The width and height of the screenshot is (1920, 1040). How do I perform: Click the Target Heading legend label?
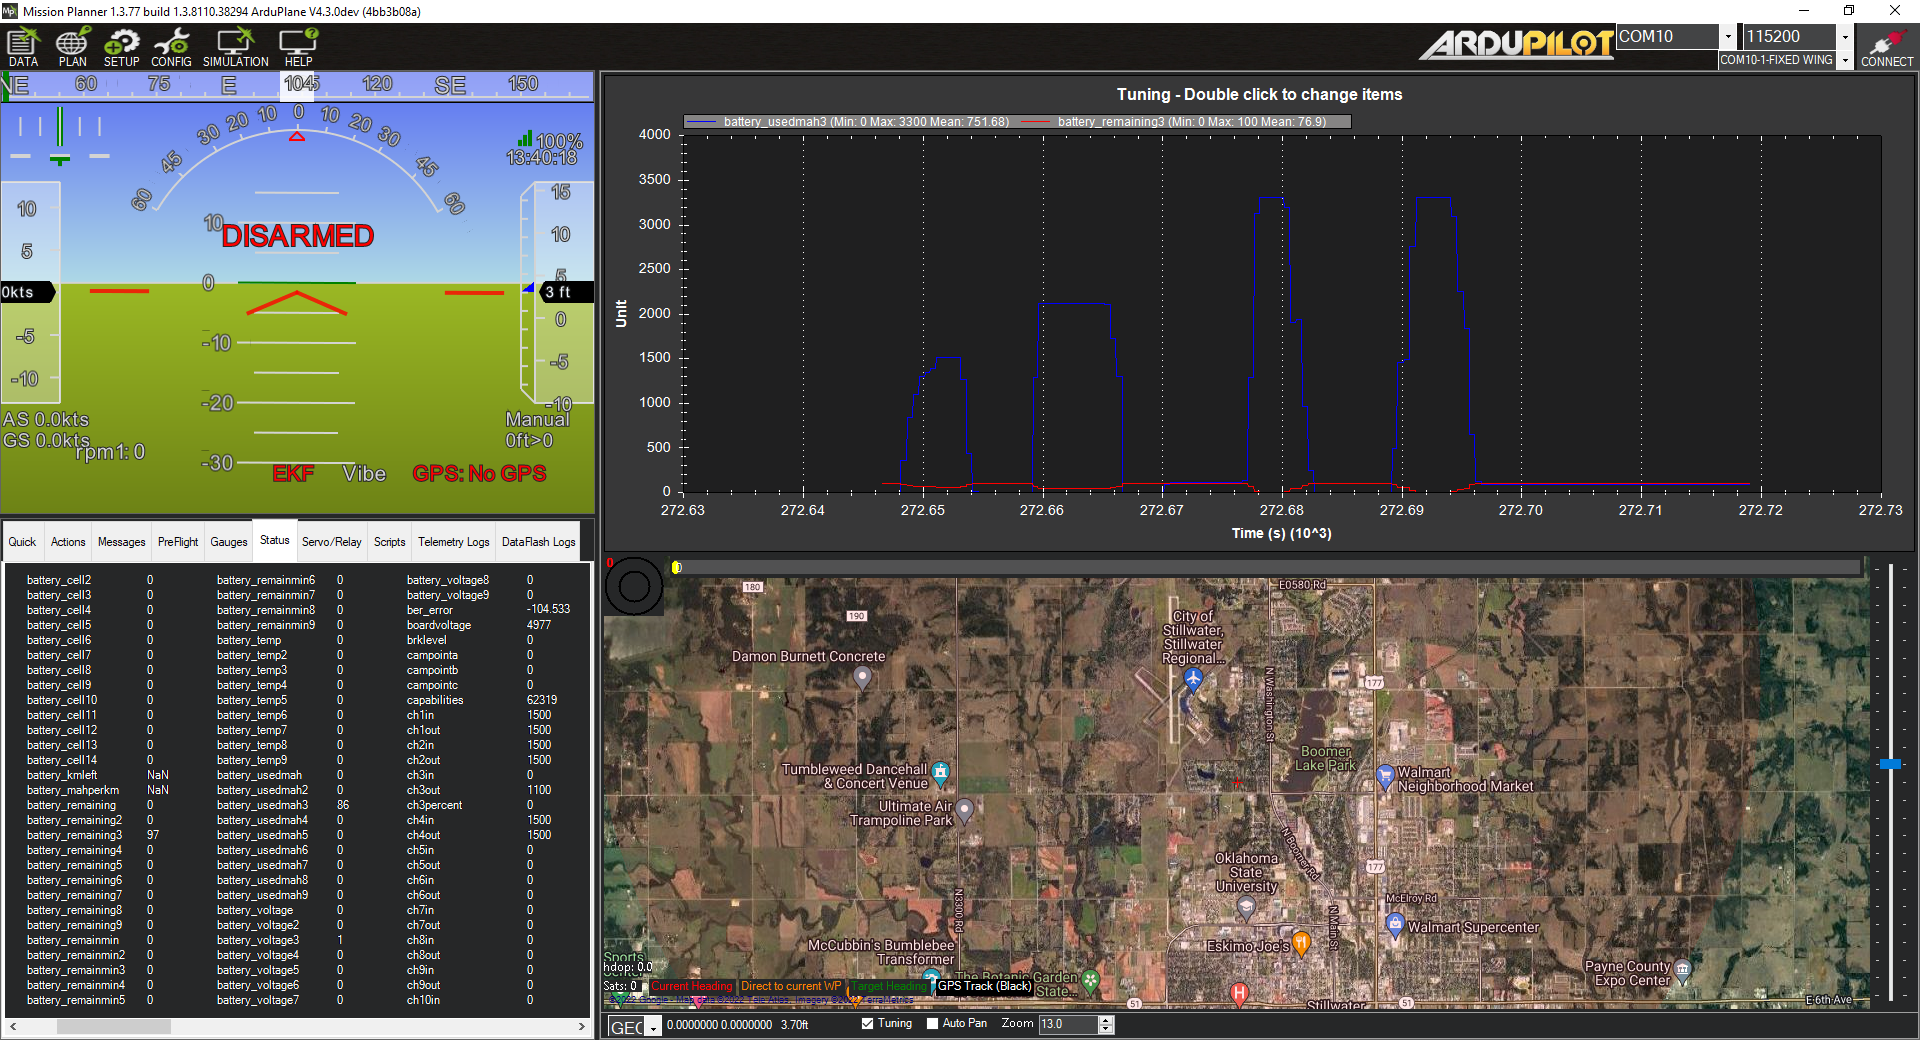pyautogui.click(x=889, y=986)
